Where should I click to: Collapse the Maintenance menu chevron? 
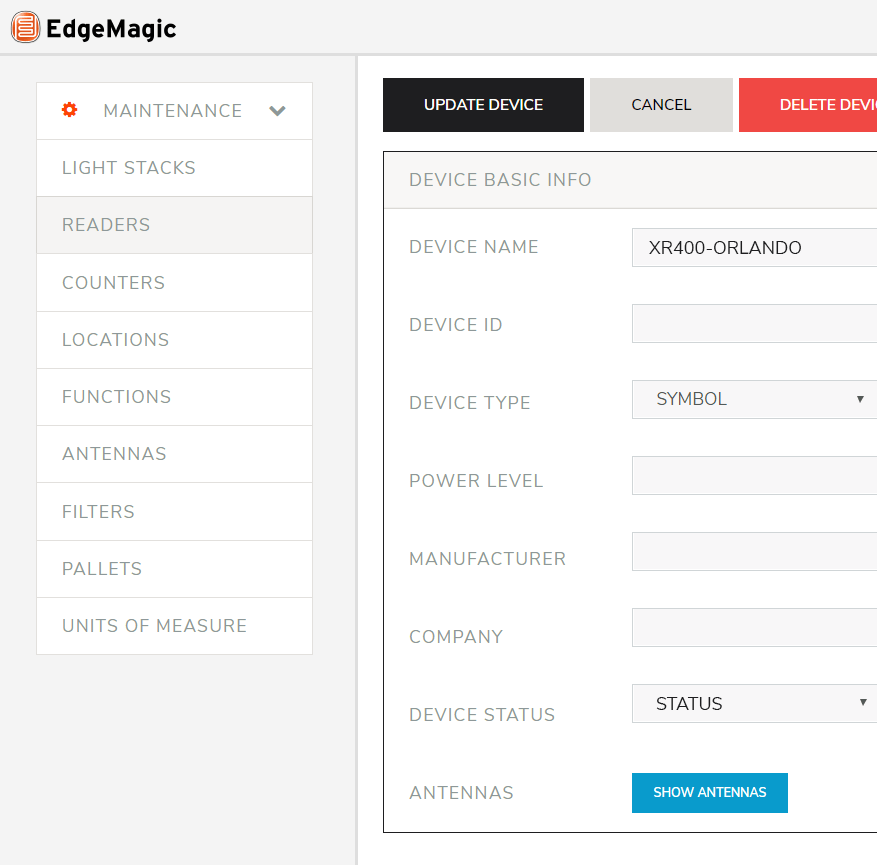[x=277, y=111]
